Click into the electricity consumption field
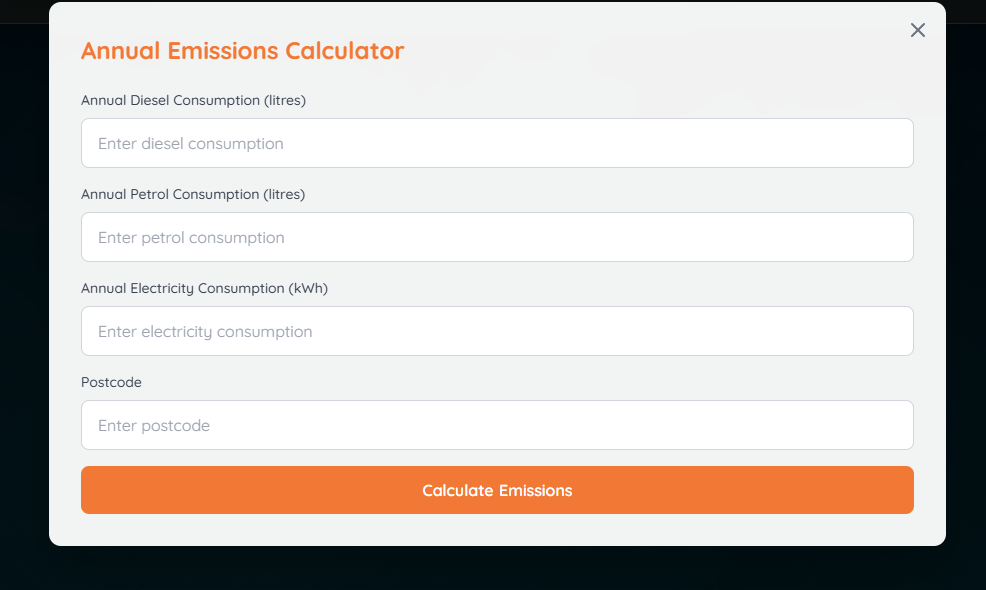The image size is (986, 590). click(497, 331)
